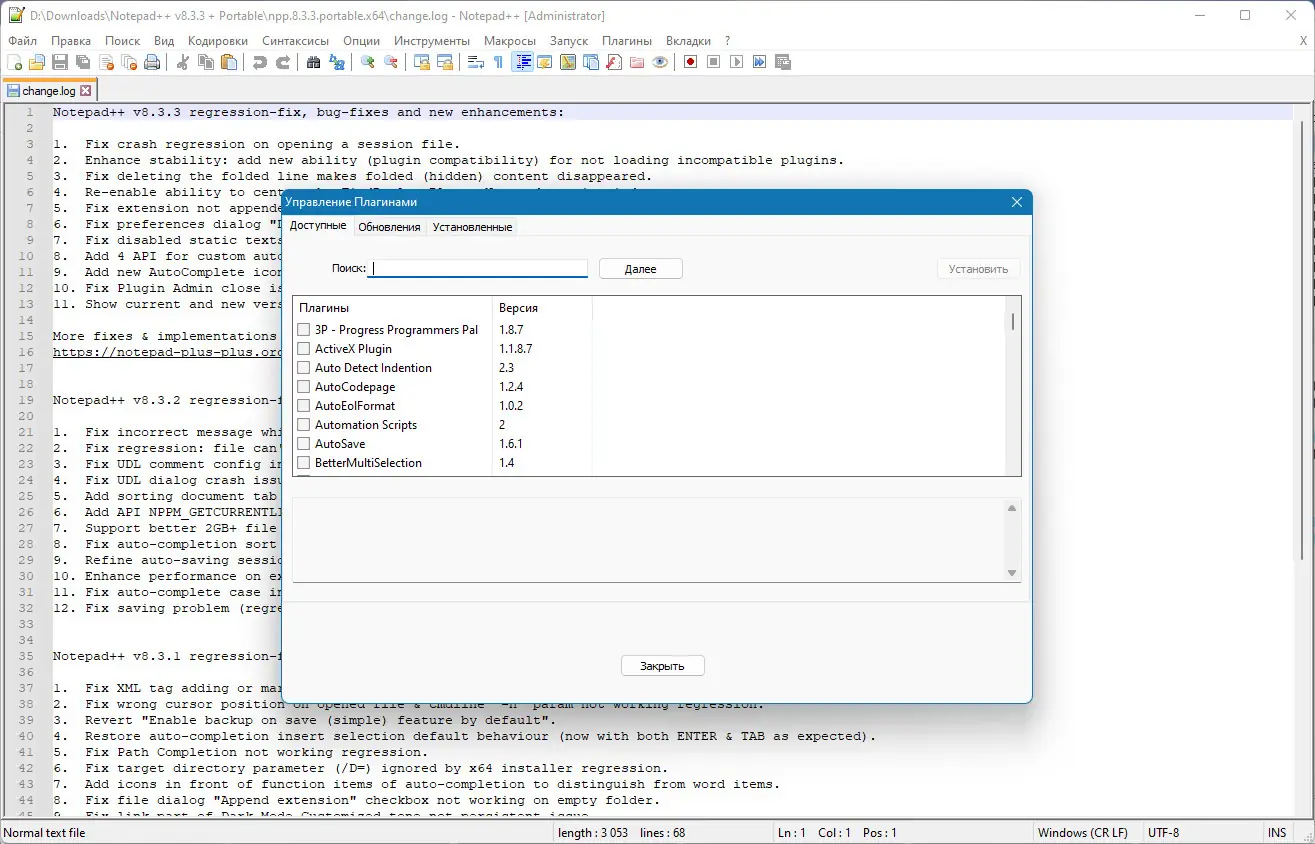Enable the AutoCodepage plugin checkbox
The width and height of the screenshot is (1315, 844).
click(x=304, y=387)
